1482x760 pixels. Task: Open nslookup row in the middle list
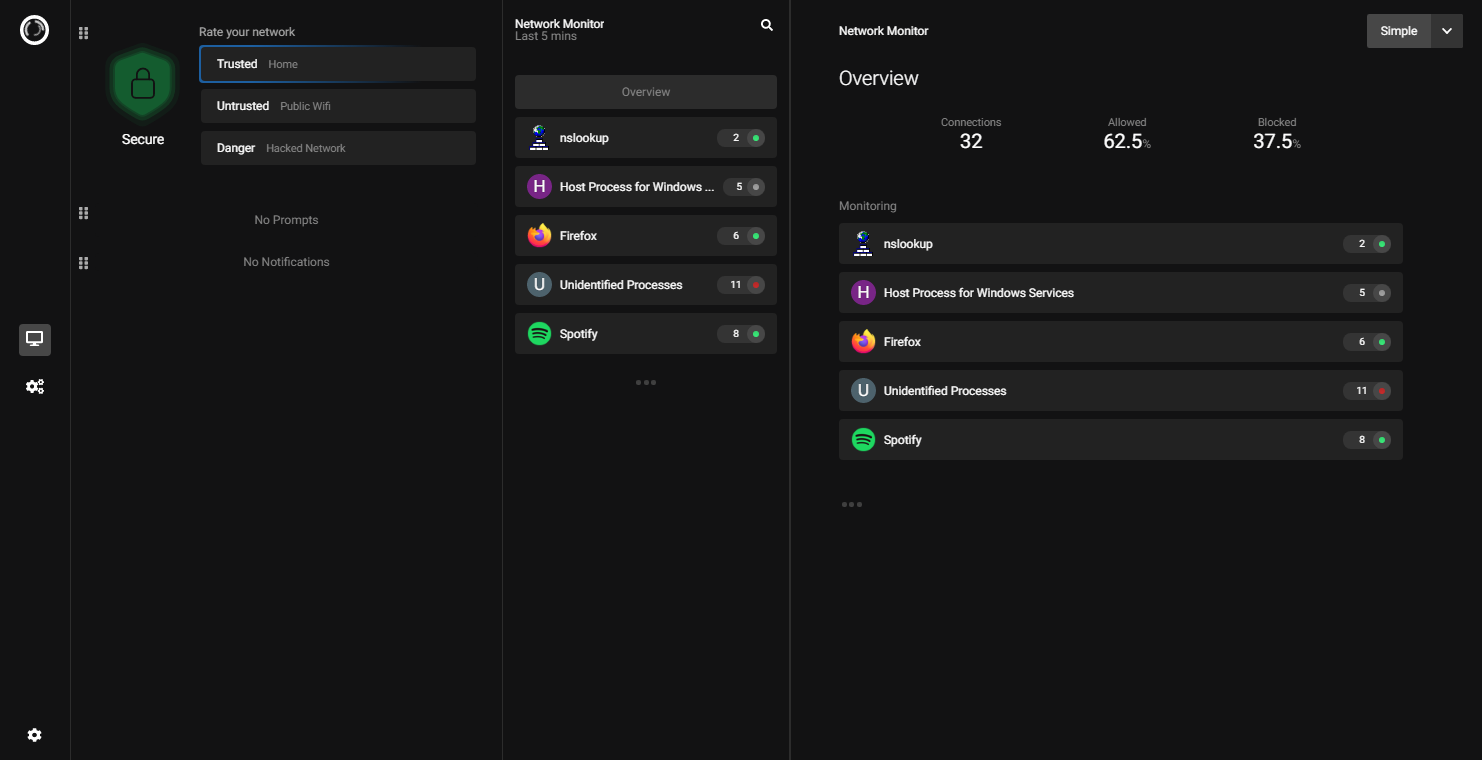pos(646,138)
